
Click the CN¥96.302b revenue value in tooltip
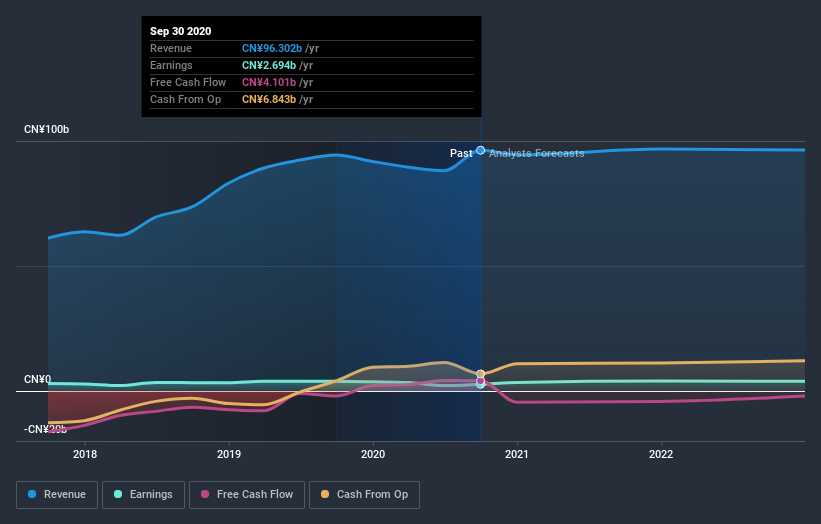tap(272, 48)
